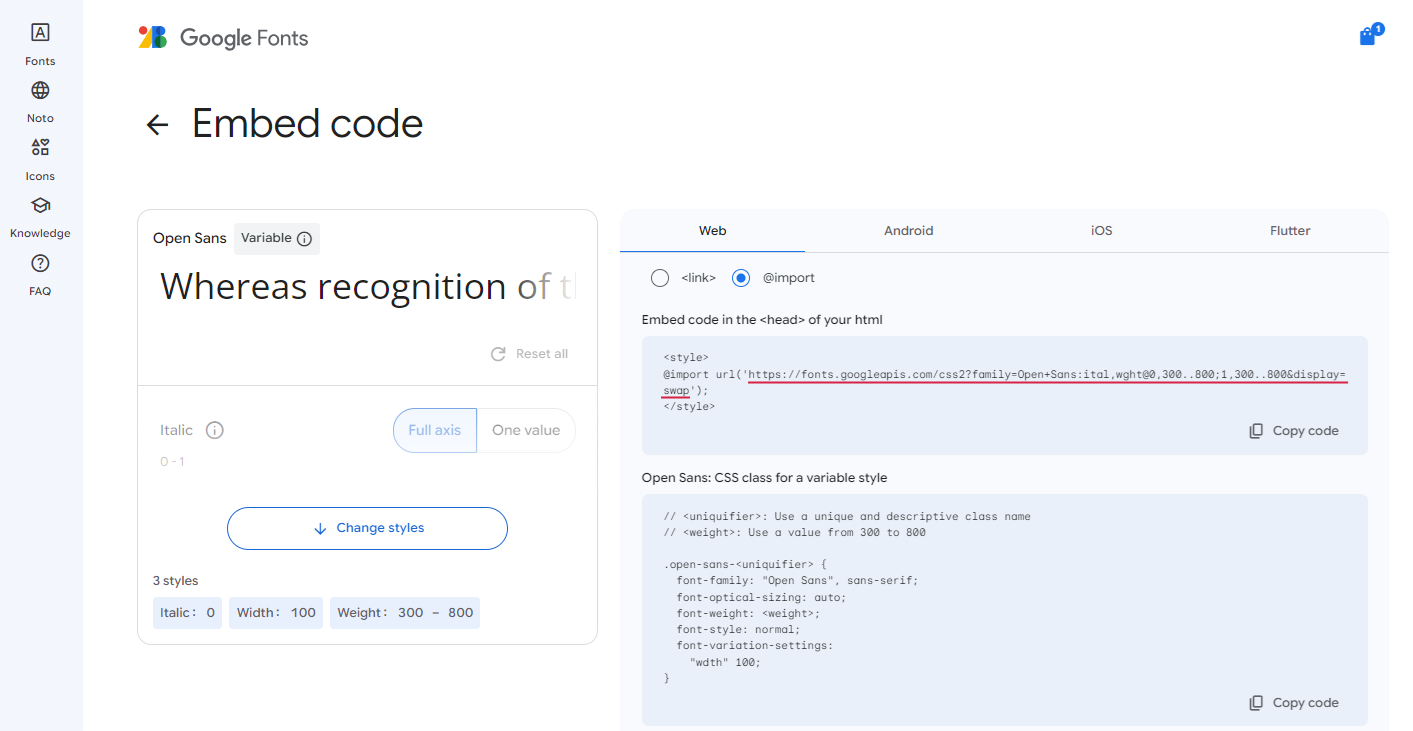Click the Google Fonts logo
This screenshot has height=731, width=1413.
click(x=223, y=38)
